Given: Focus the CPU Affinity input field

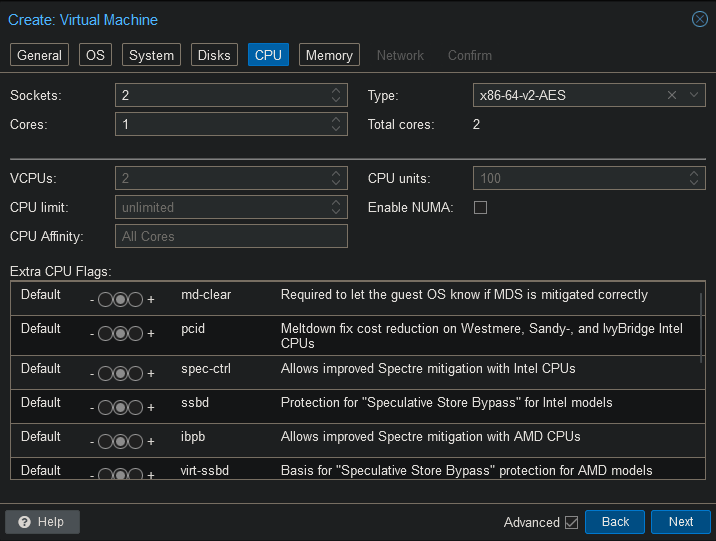Looking at the screenshot, I should click(x=231, y=236).
